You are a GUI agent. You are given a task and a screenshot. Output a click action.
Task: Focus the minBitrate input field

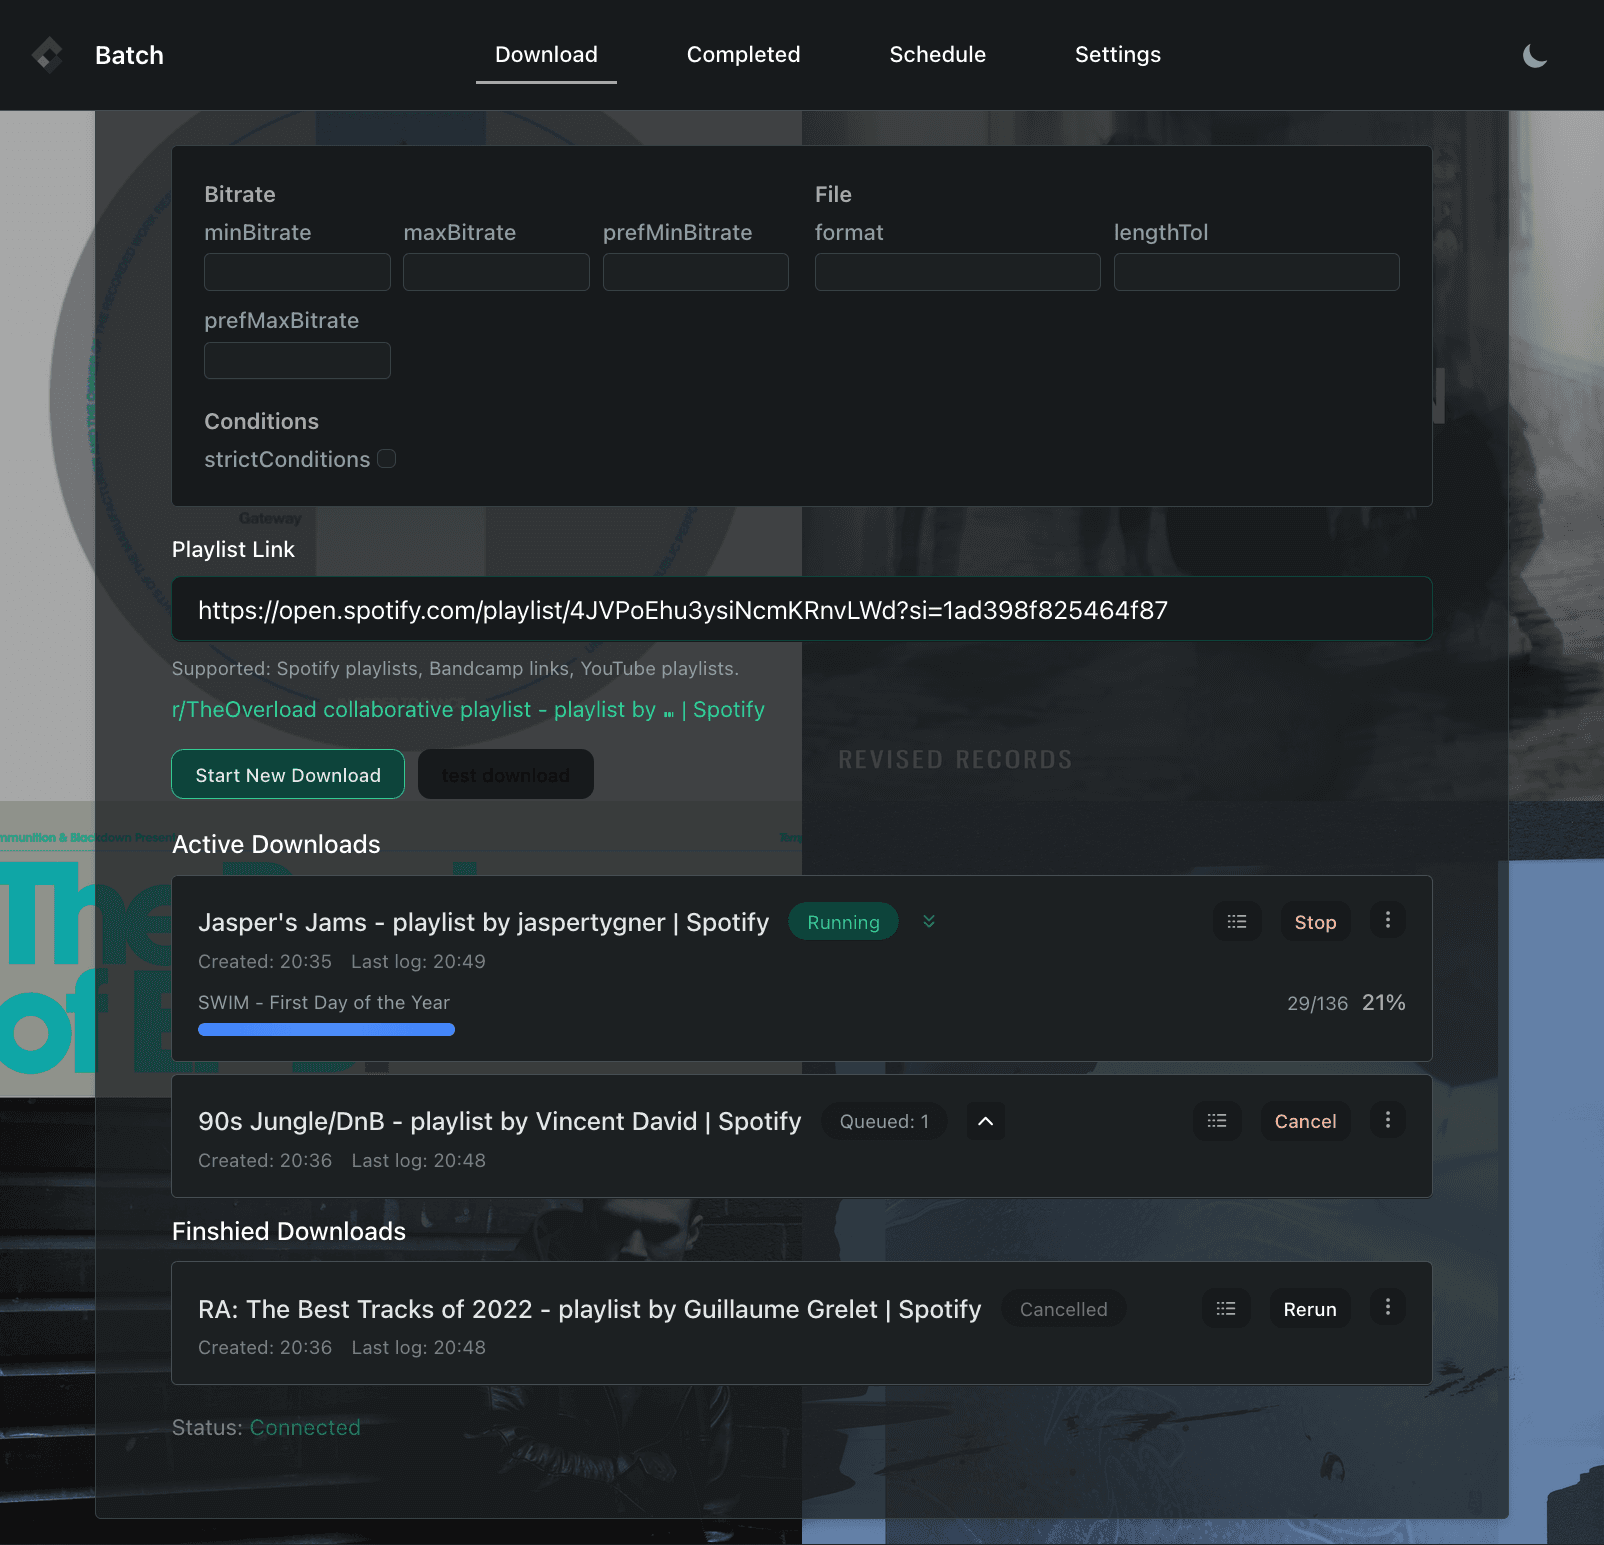point(297,272)
